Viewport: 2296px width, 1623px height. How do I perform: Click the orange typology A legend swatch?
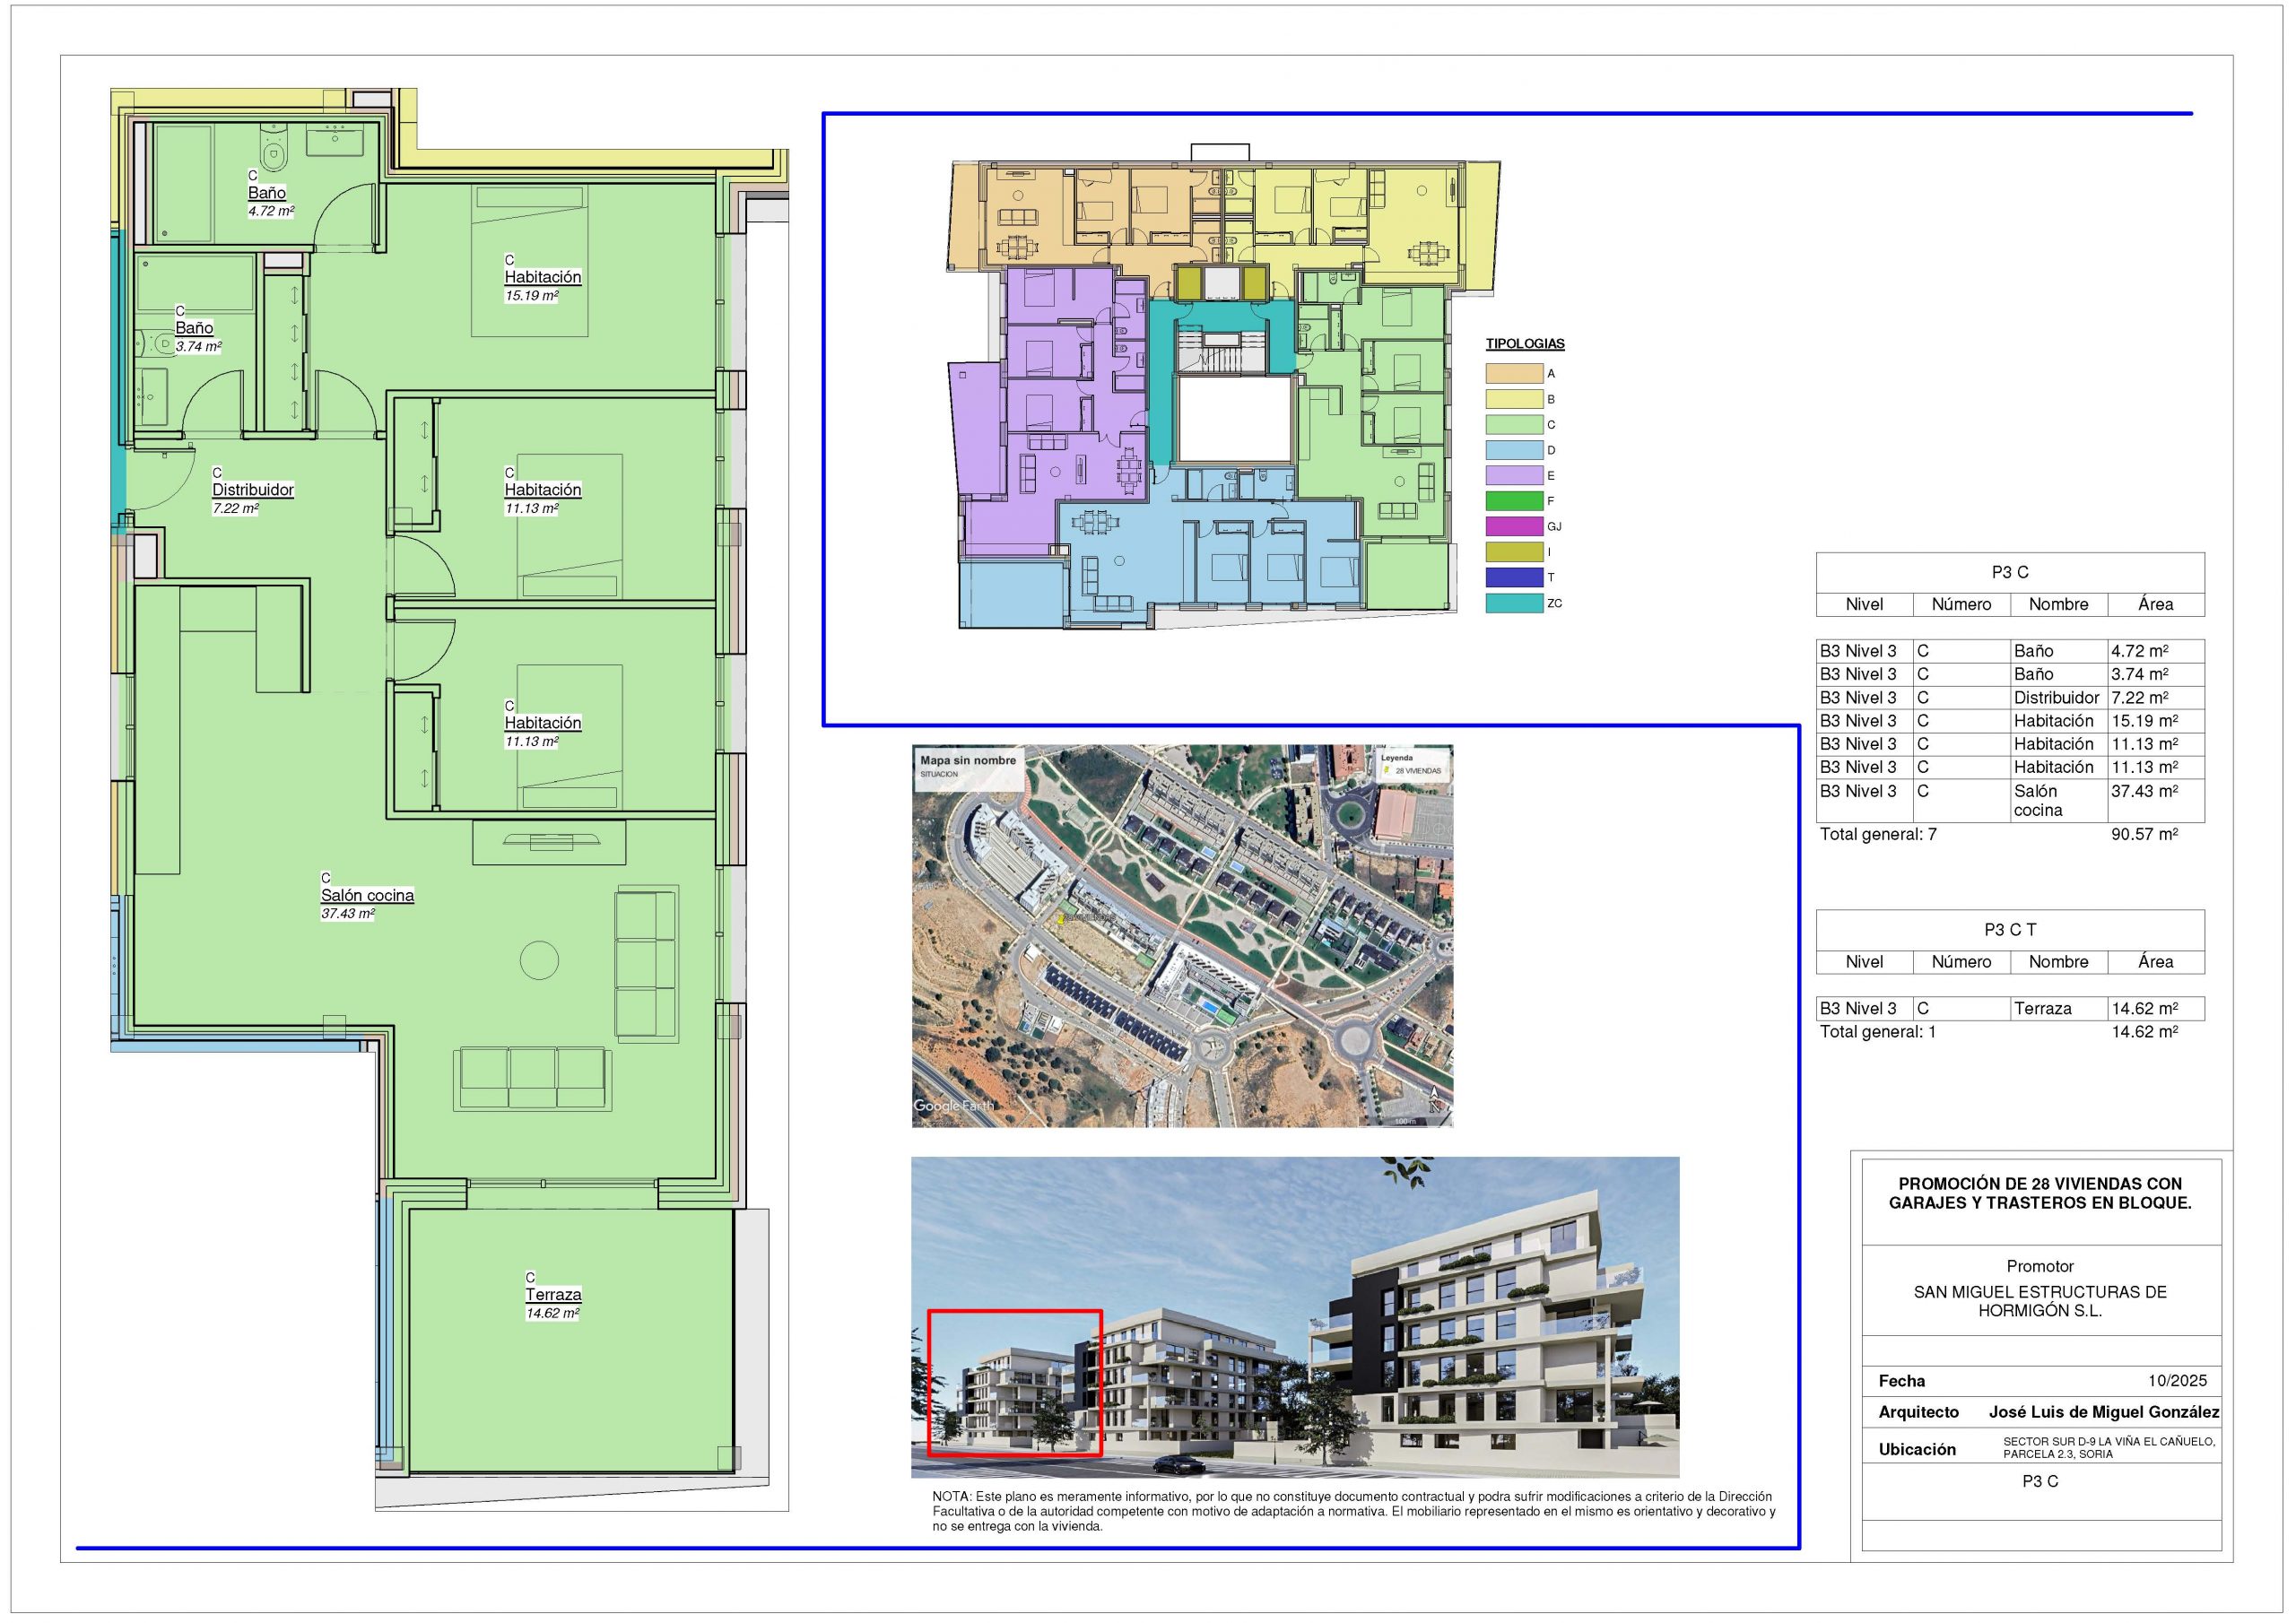pos(1513,374)
